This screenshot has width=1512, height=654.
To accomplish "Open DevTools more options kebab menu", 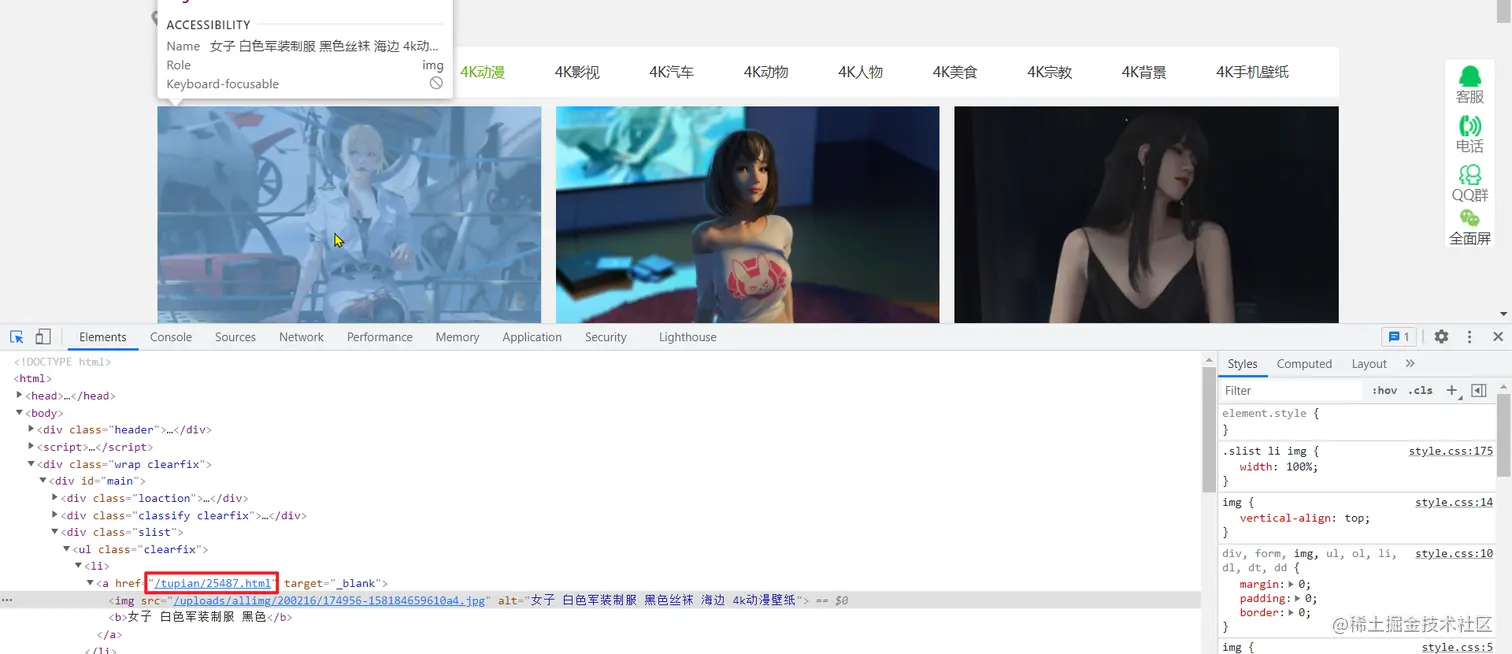I will [x=1469, y=337].
